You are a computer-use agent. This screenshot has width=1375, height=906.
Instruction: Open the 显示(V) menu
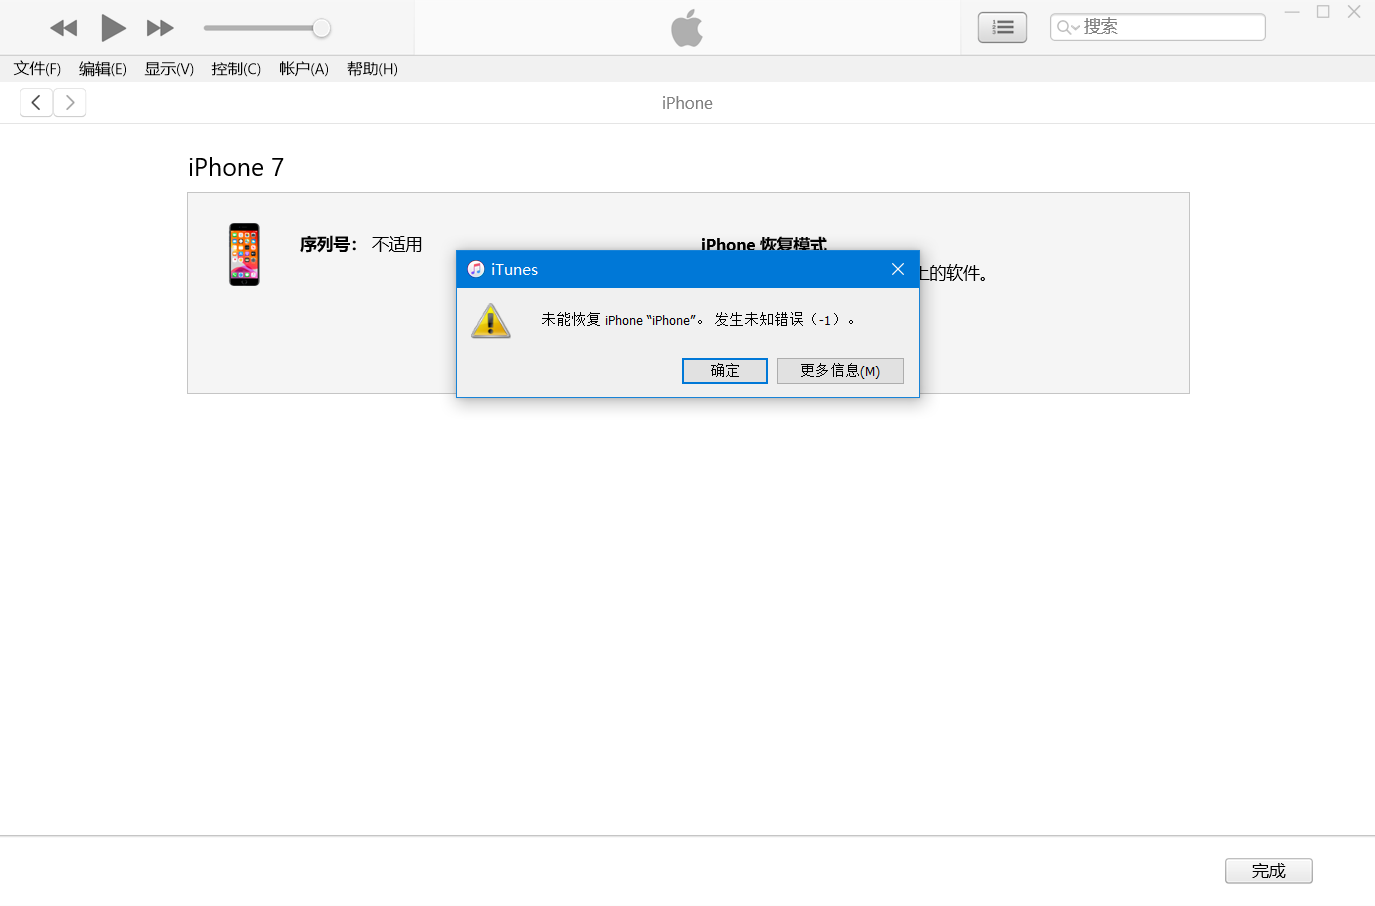click(x=169, y=69)
